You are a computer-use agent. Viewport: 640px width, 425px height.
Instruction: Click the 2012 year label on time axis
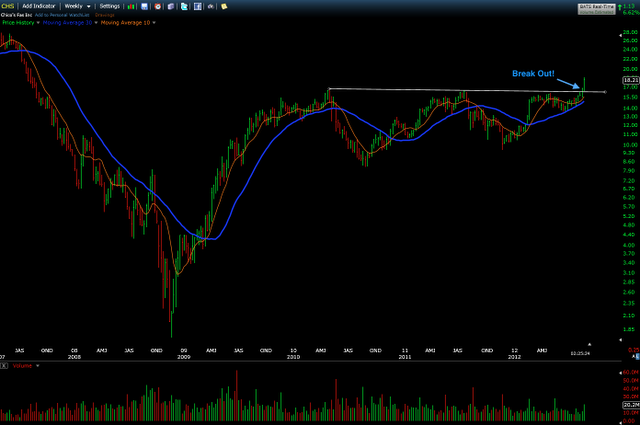coord(514,357)
